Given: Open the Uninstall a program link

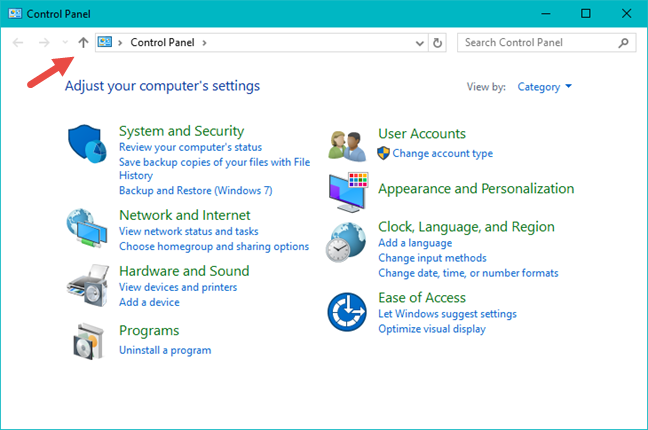Looking at the screenshot, I should pyautogui.click(x=165, y=350).
